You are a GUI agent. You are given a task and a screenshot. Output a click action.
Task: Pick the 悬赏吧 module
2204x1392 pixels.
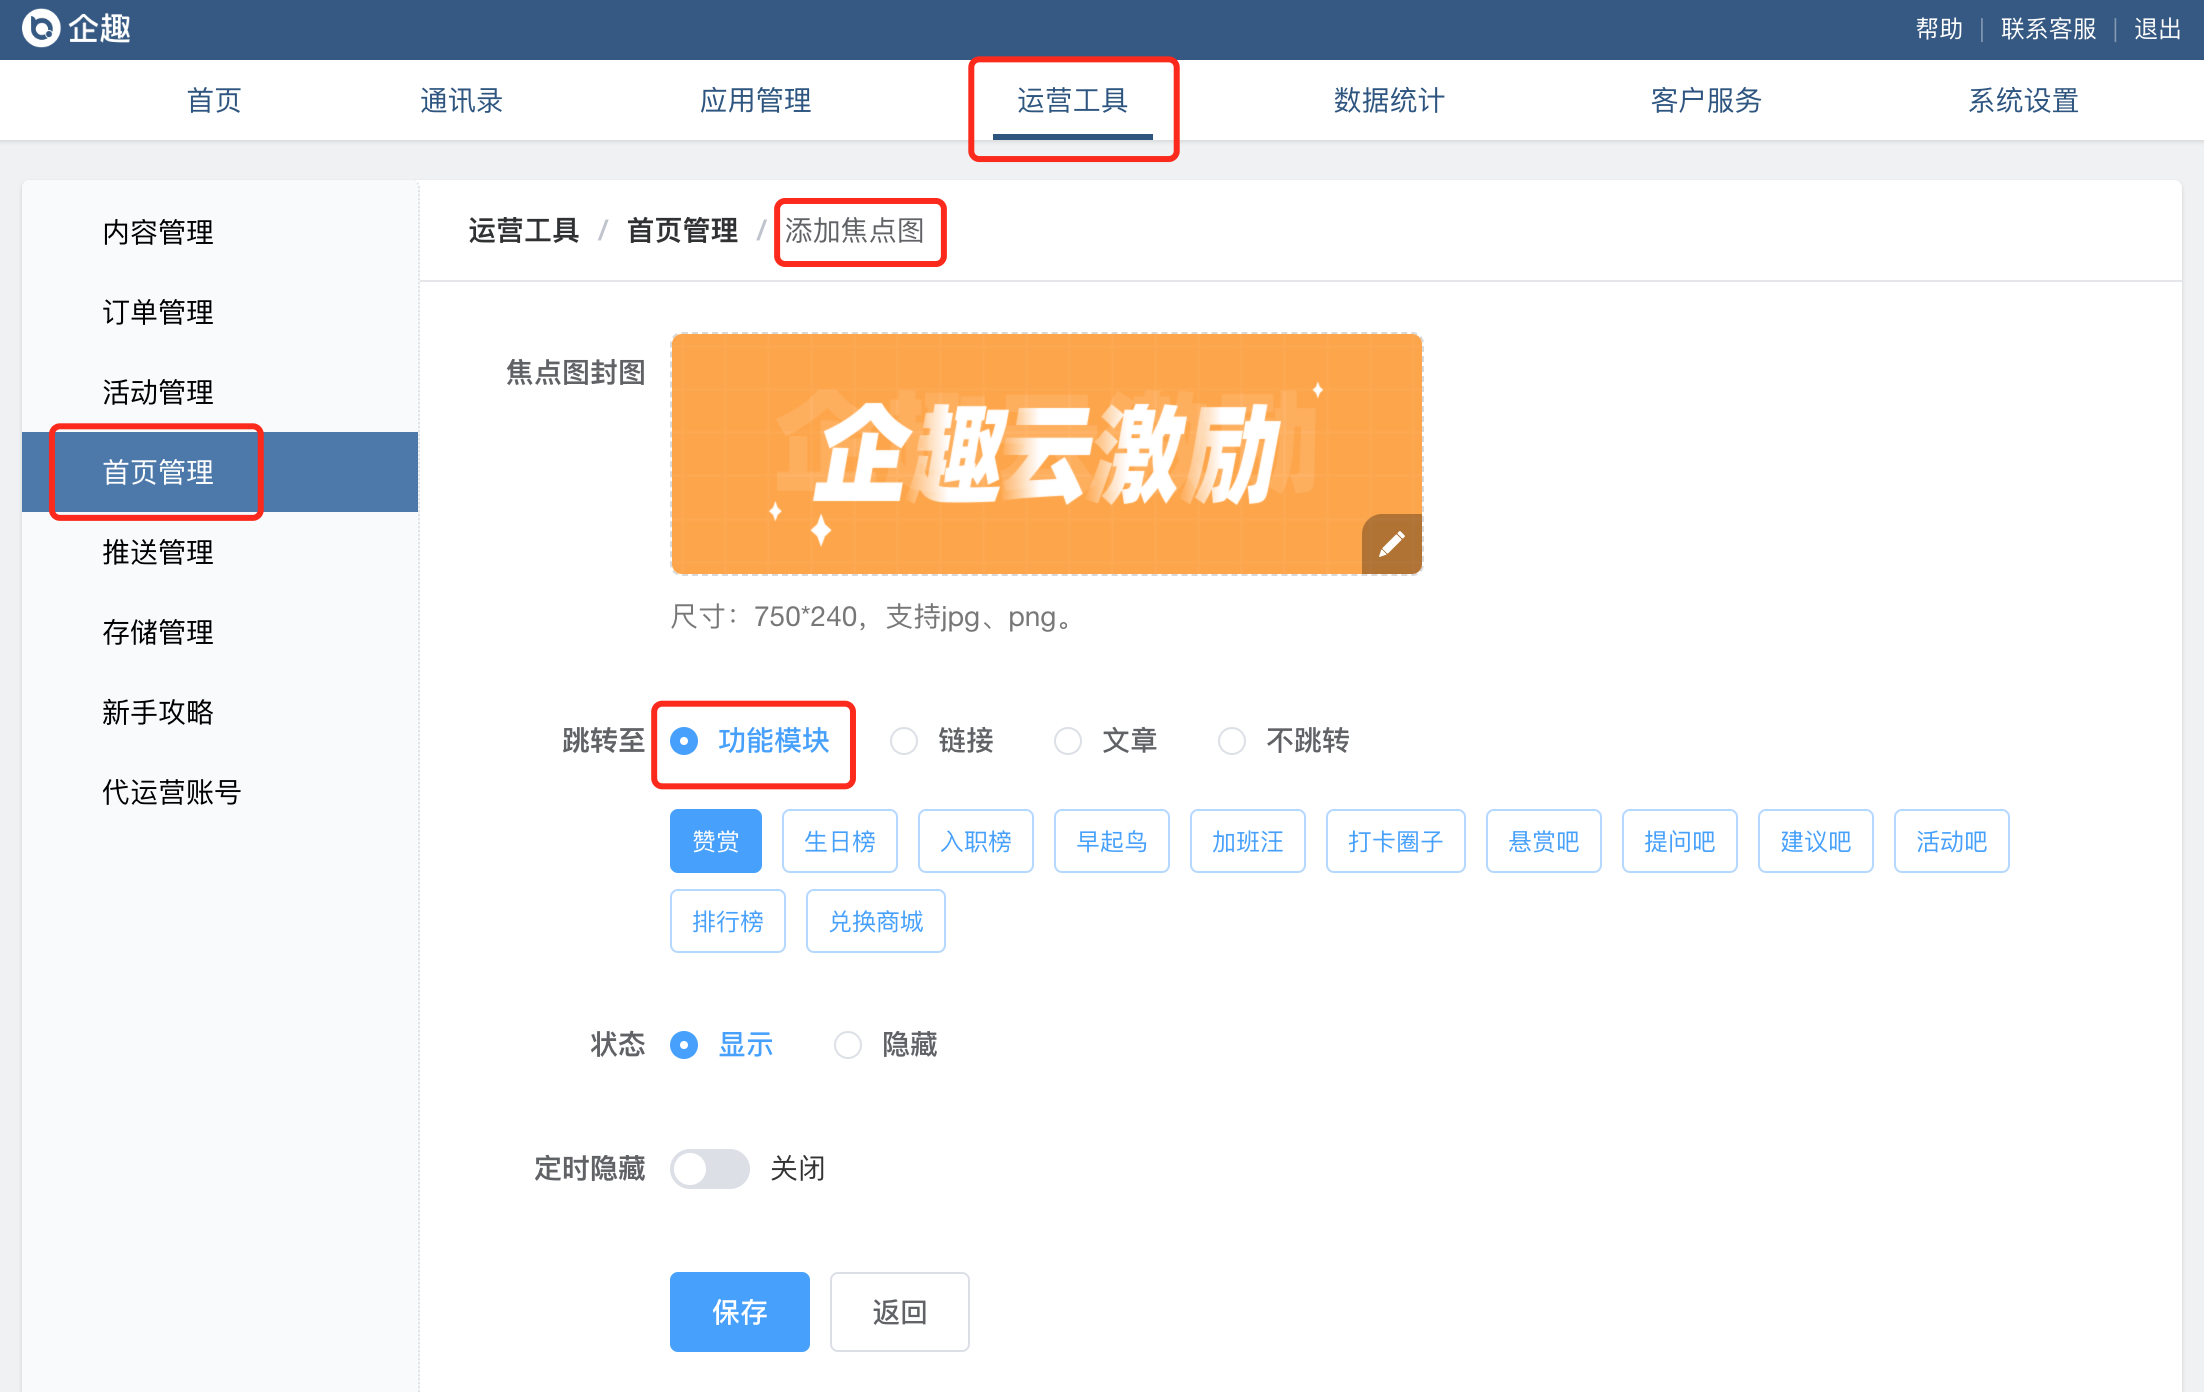click(1544, 841)
